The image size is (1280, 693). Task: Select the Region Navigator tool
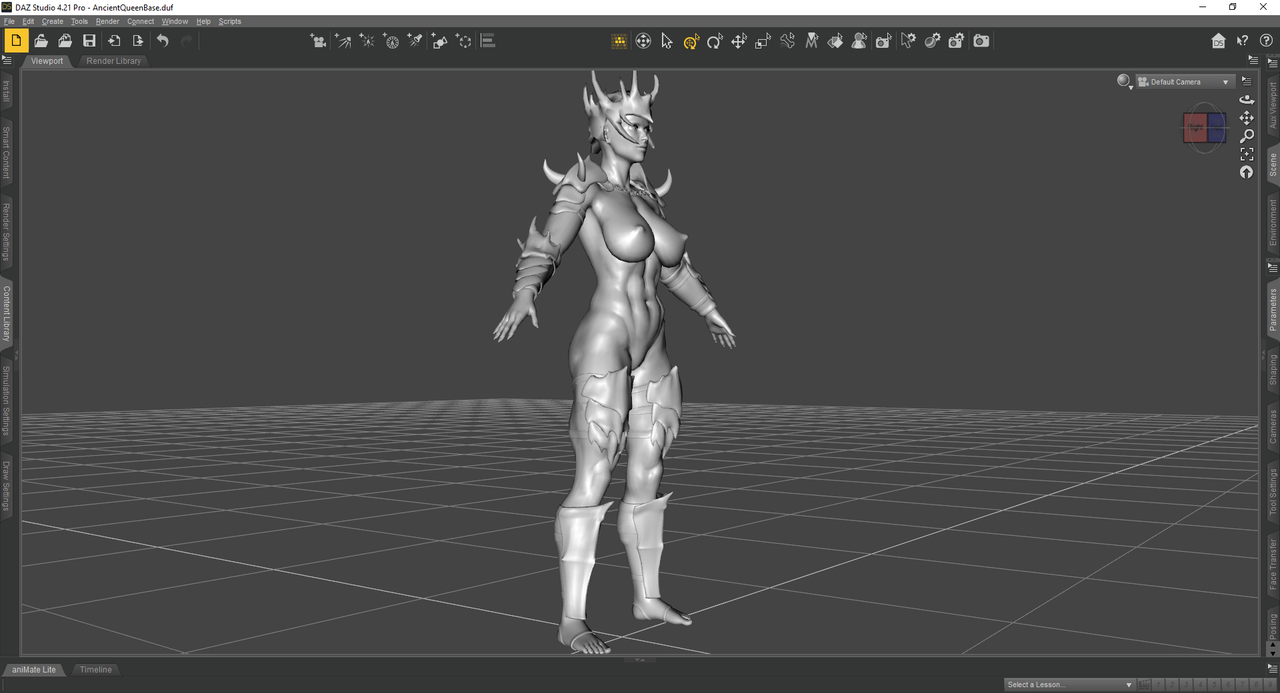click(x=860, y=41)
